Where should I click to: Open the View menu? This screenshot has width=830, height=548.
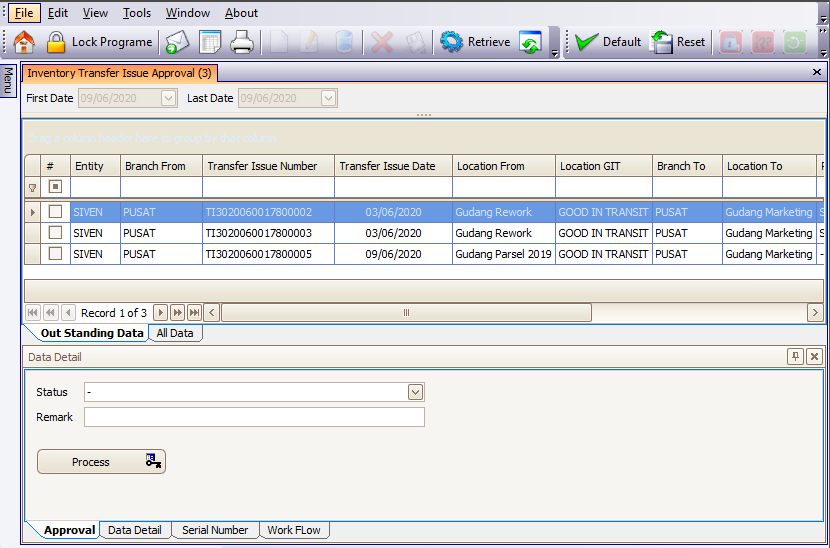coord(95,13)
